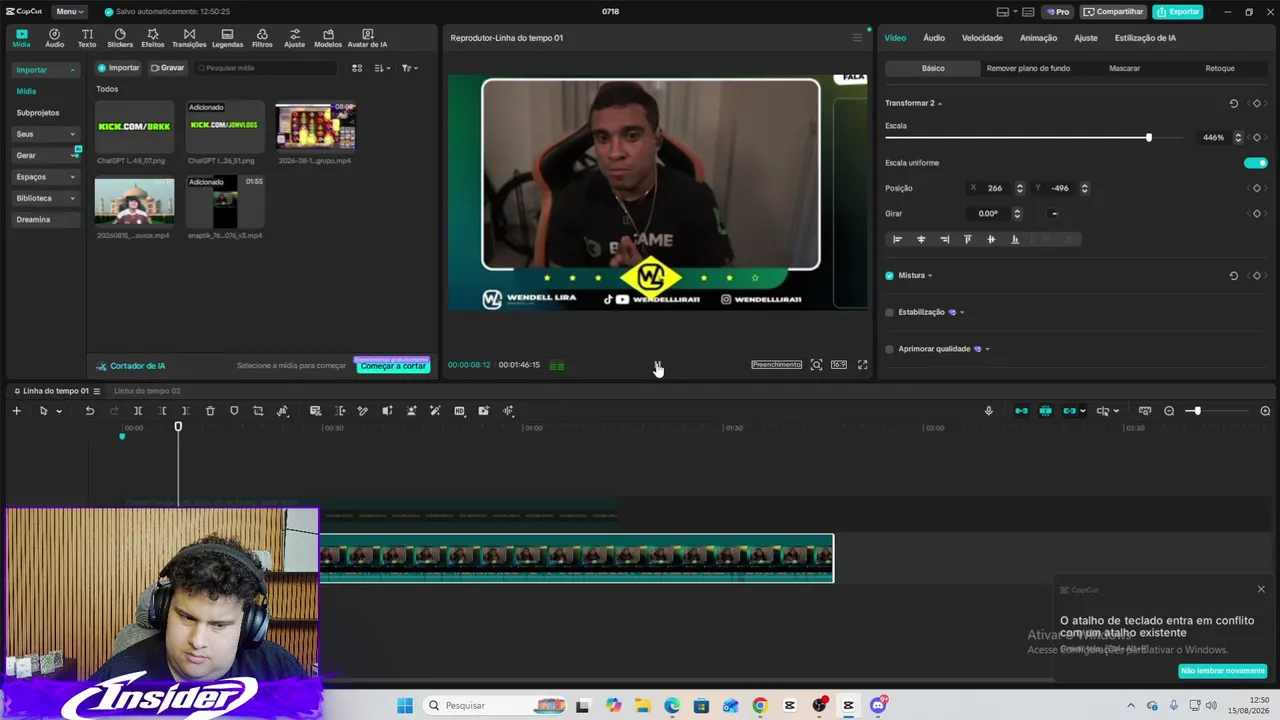Click the position X value field
The width and height of the screenshot is (1280, 720).
point(995,188)
